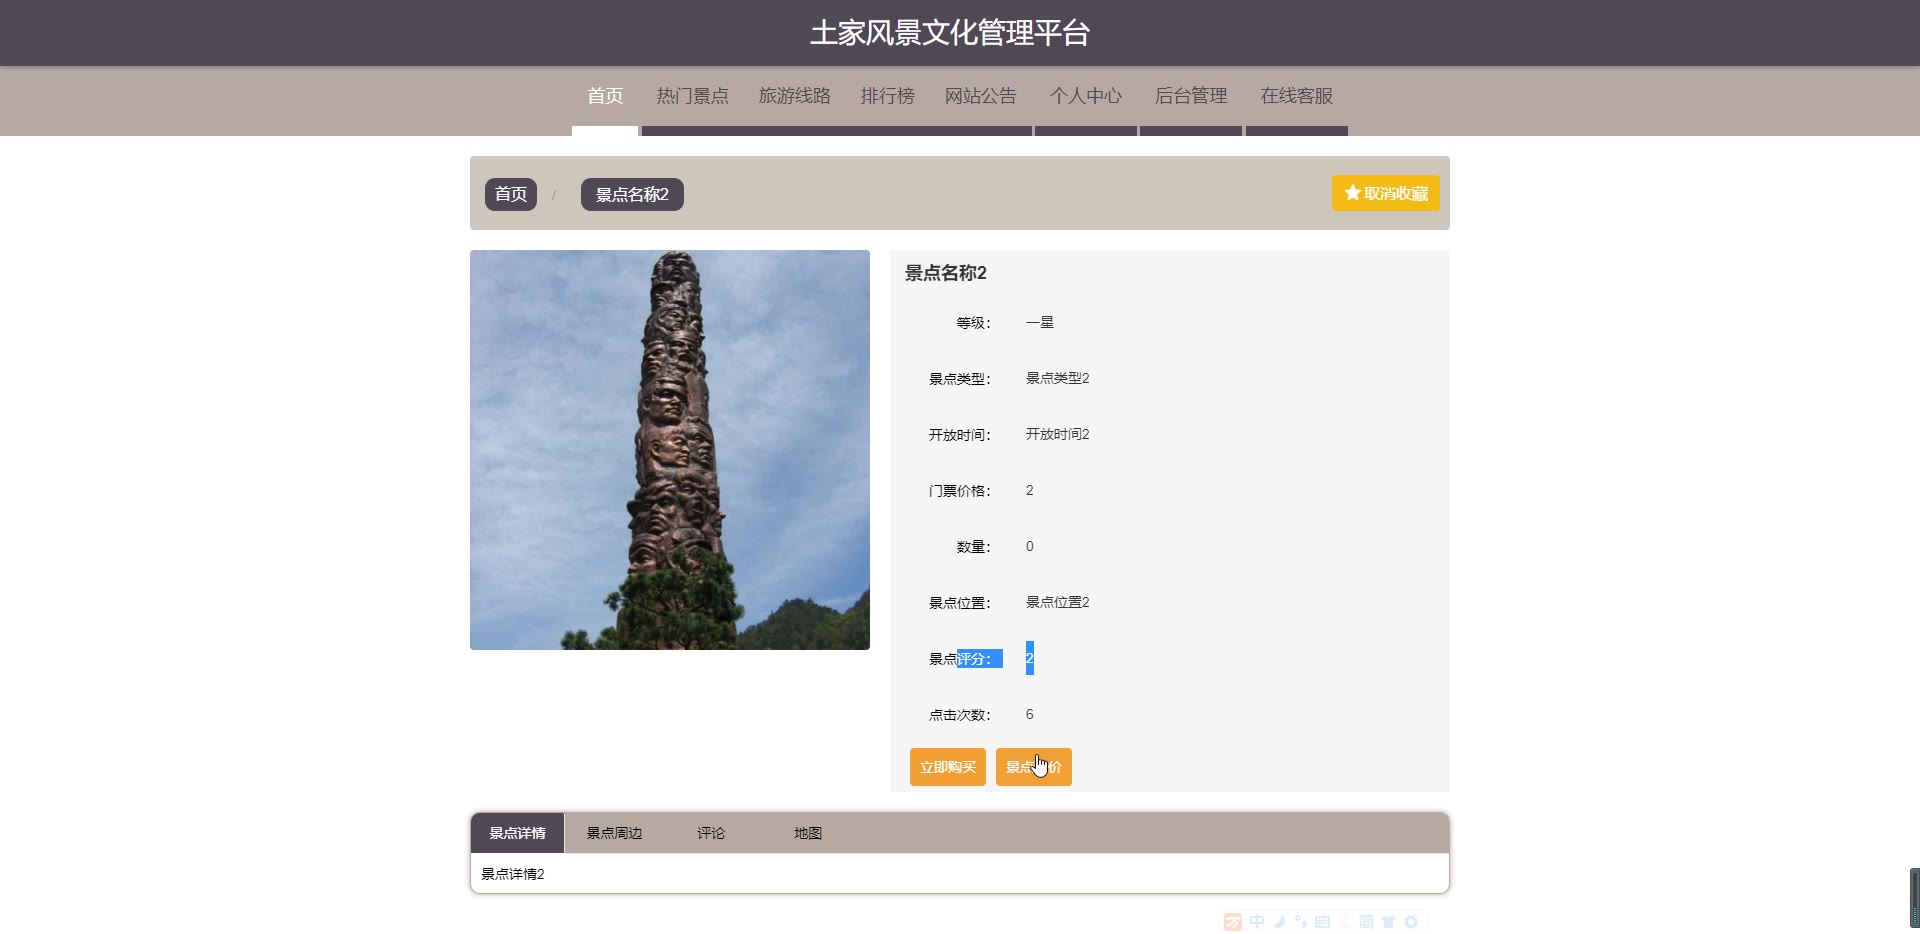The height and width of the screenshot is (934, 1920).
Task: Click the vertical page scrollbar thumb
Action: (x=1914, y=898)
